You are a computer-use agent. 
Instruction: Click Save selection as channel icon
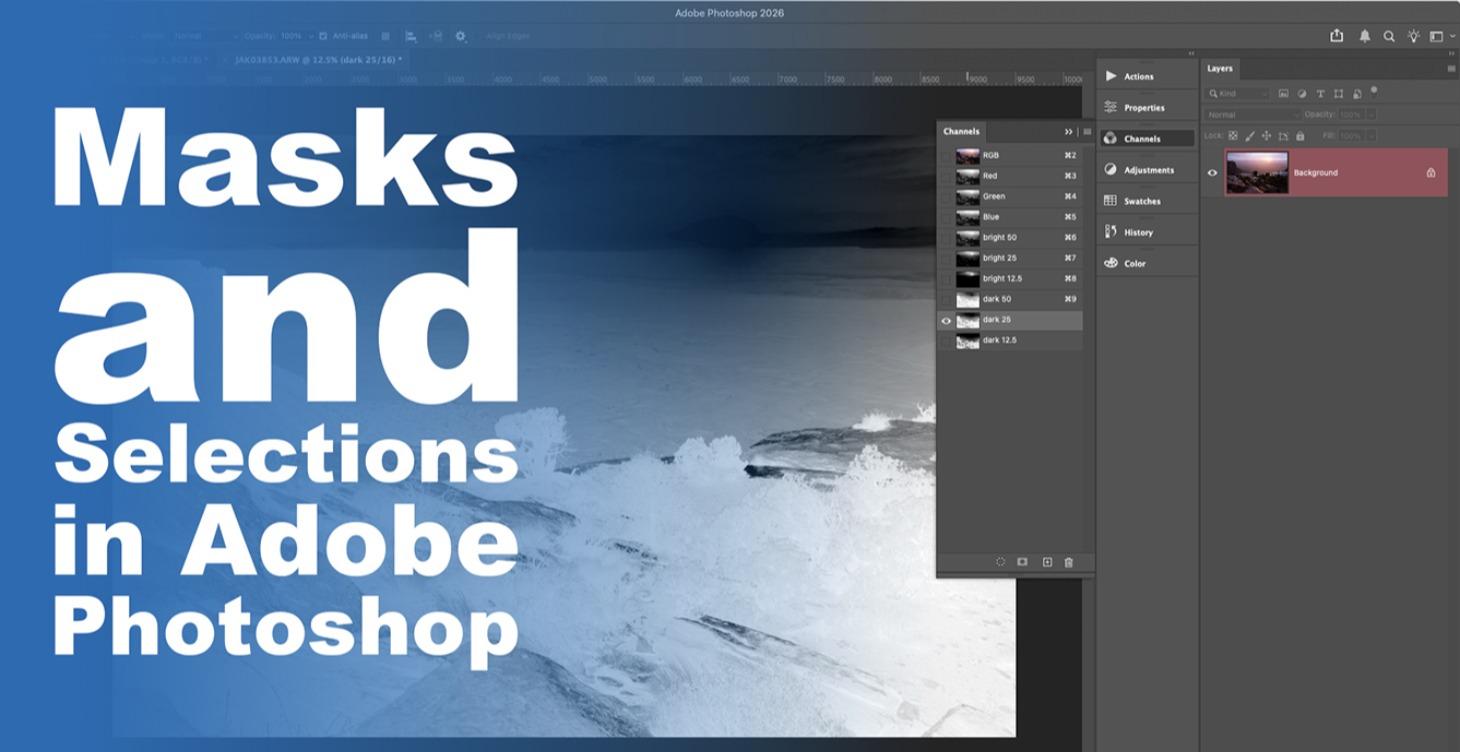tap(1022, 562)
